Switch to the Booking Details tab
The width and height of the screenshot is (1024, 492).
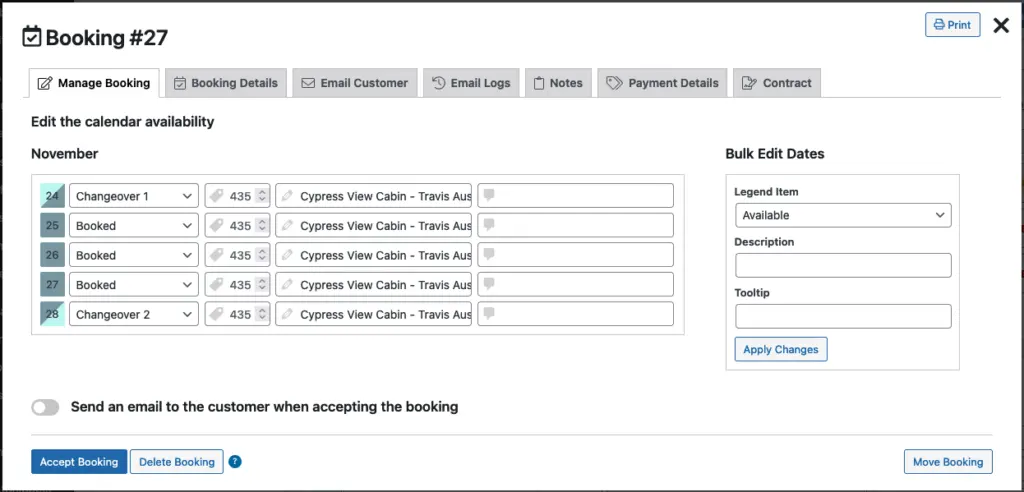tap(226, 83)
